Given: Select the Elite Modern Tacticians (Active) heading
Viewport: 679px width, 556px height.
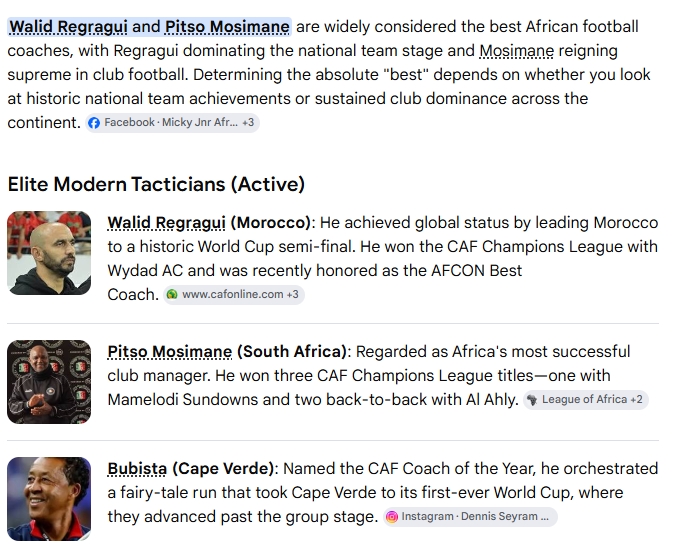Looking at the screenshot, I should tap(156, 184).
